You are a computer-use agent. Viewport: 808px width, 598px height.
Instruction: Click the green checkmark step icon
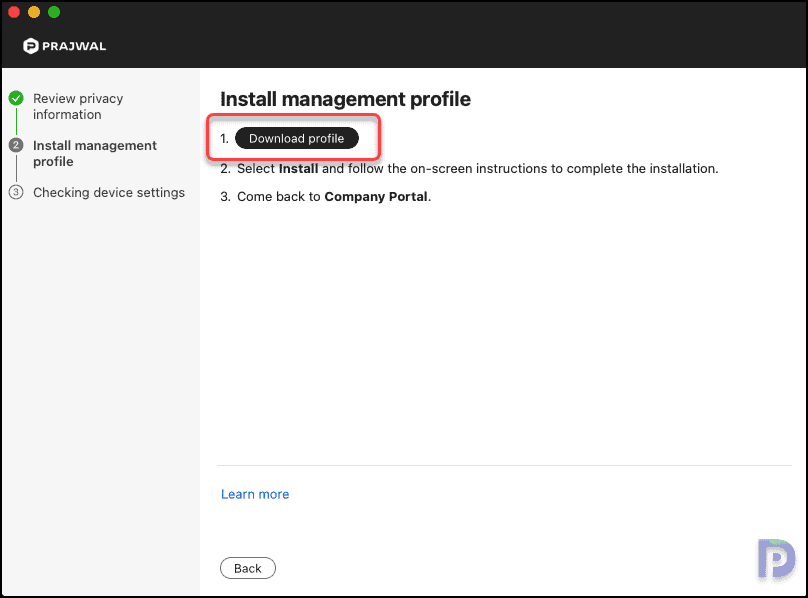(x=16, y=98)
